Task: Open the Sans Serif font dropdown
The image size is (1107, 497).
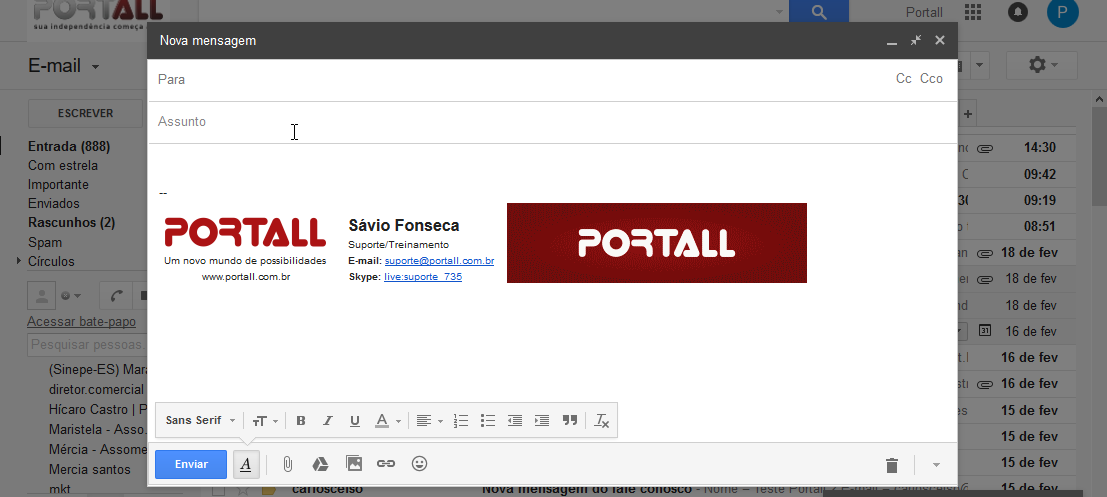Action: pos(201,421)
